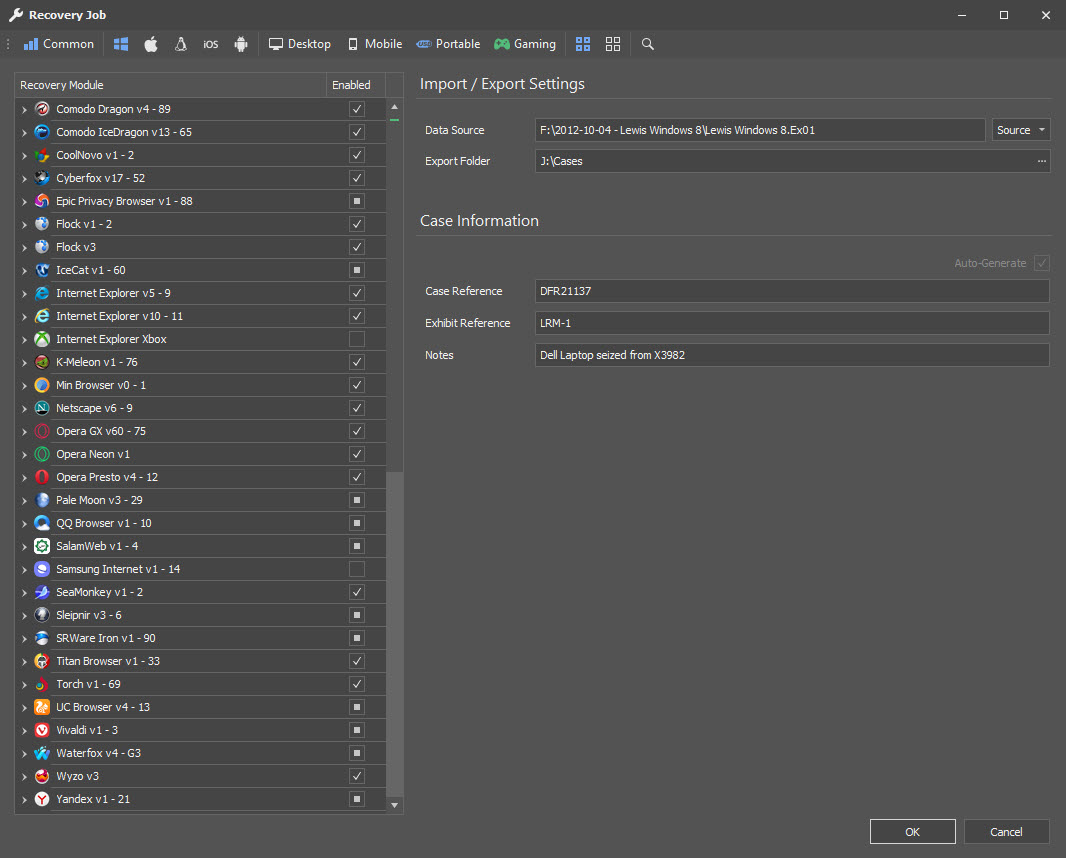Click the IceCat browser icon
Viewport: 1066px width, 858px height.
click(42, 270)
